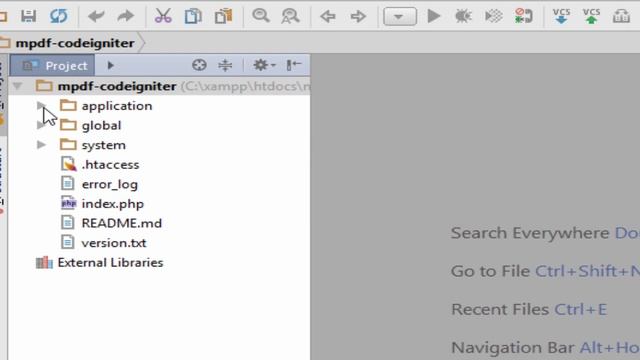The image size is (640, 360).
Task: Select the Project view tab
Action: pos(53,65)
